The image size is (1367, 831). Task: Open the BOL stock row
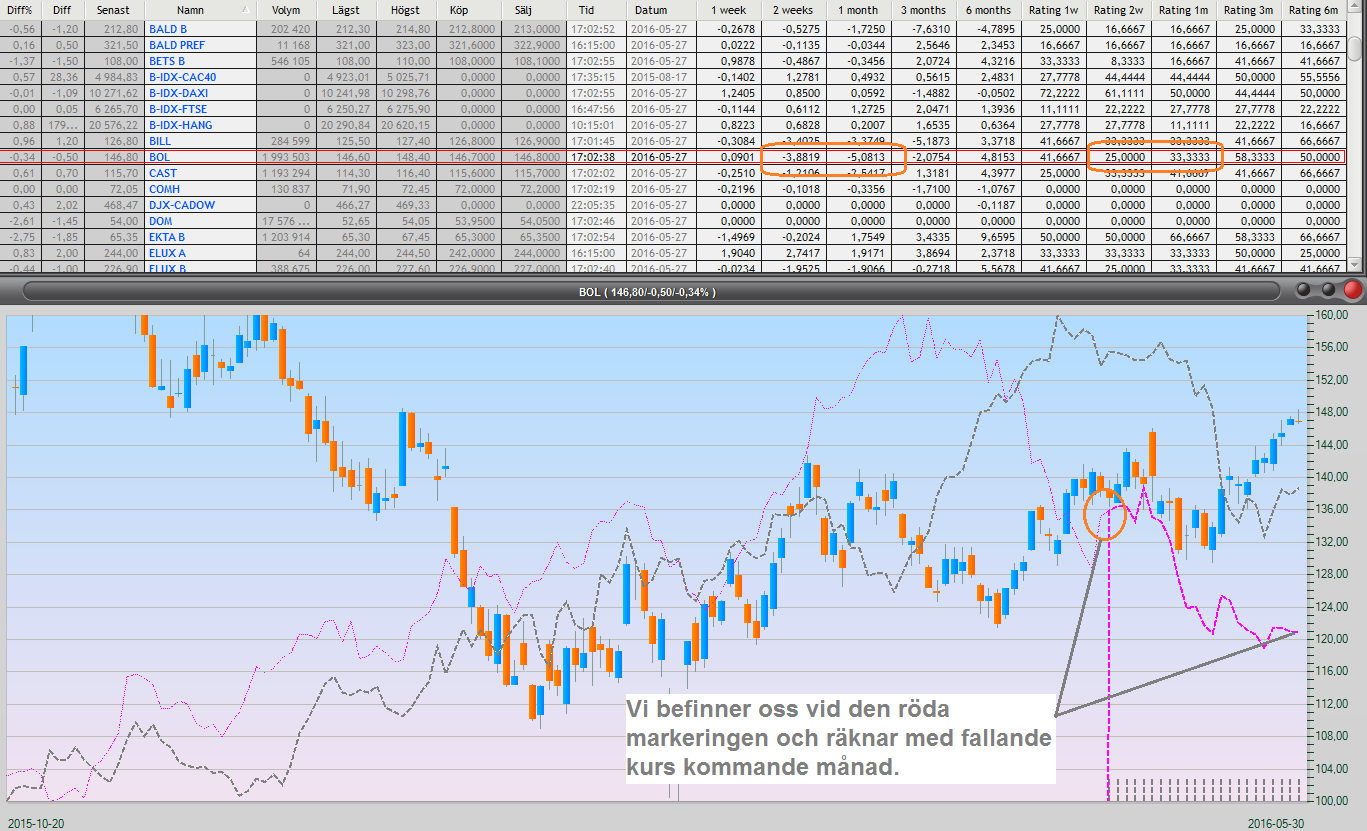tap(159, 157)
